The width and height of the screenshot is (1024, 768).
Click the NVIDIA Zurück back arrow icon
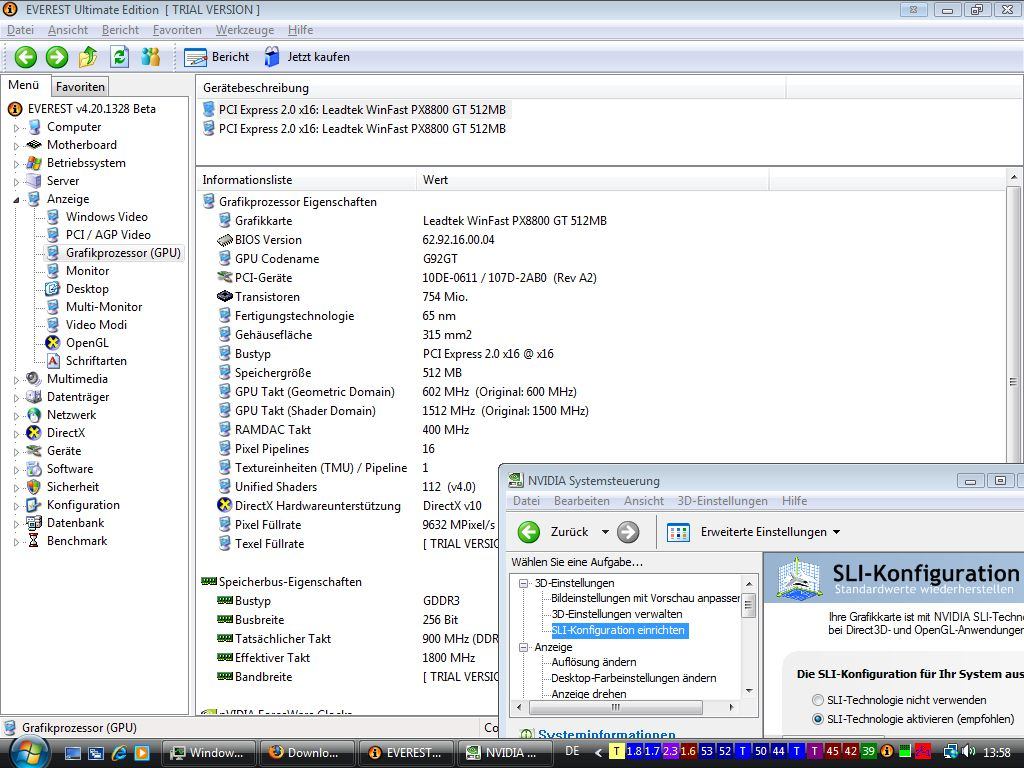(529, 532)
